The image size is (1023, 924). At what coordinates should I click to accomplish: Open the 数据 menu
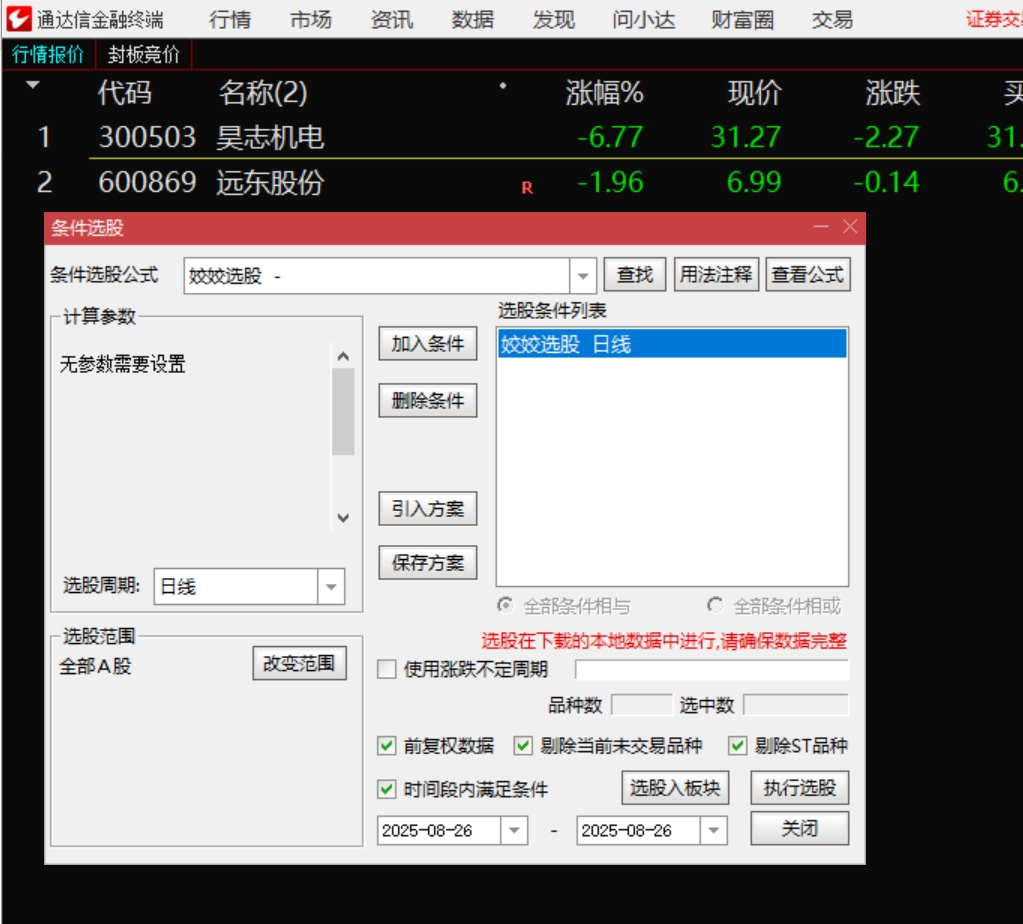[472, 20]
